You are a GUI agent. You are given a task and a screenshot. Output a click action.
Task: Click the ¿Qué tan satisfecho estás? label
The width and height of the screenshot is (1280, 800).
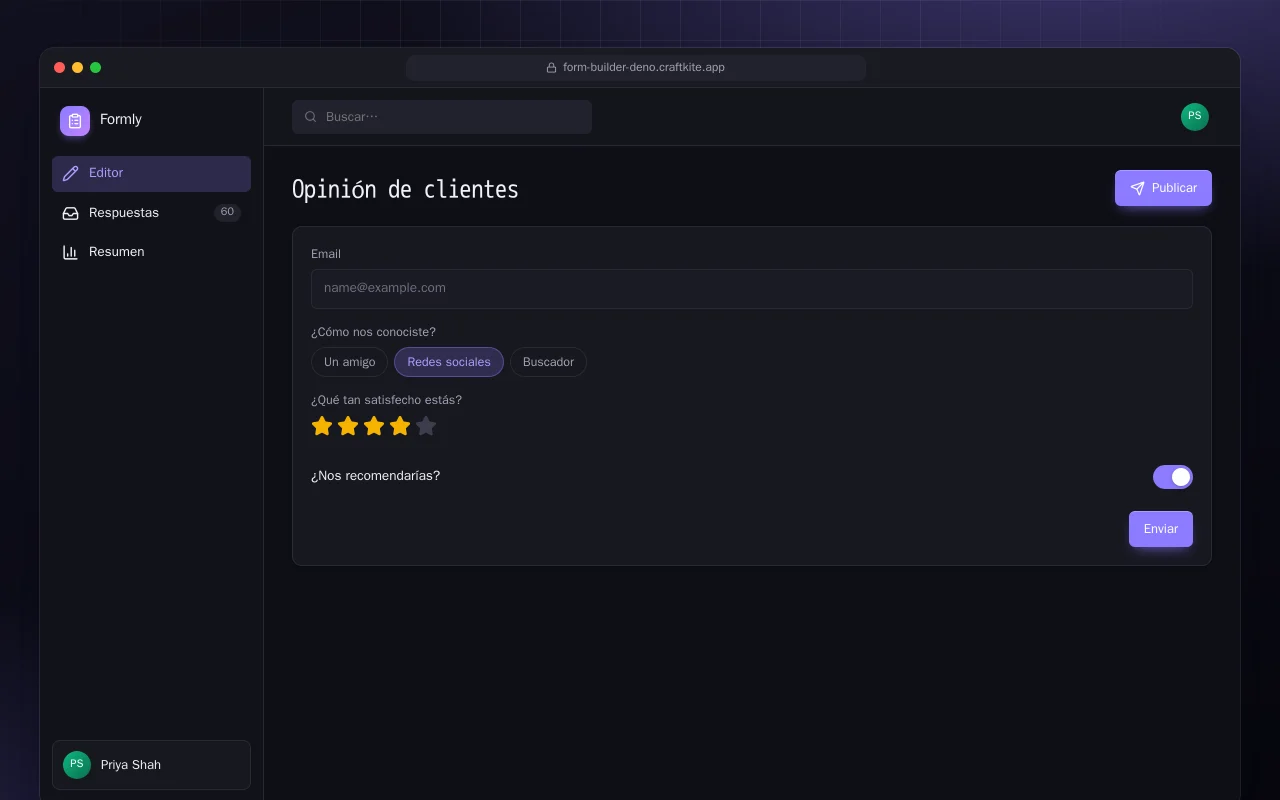click(386, 400)
